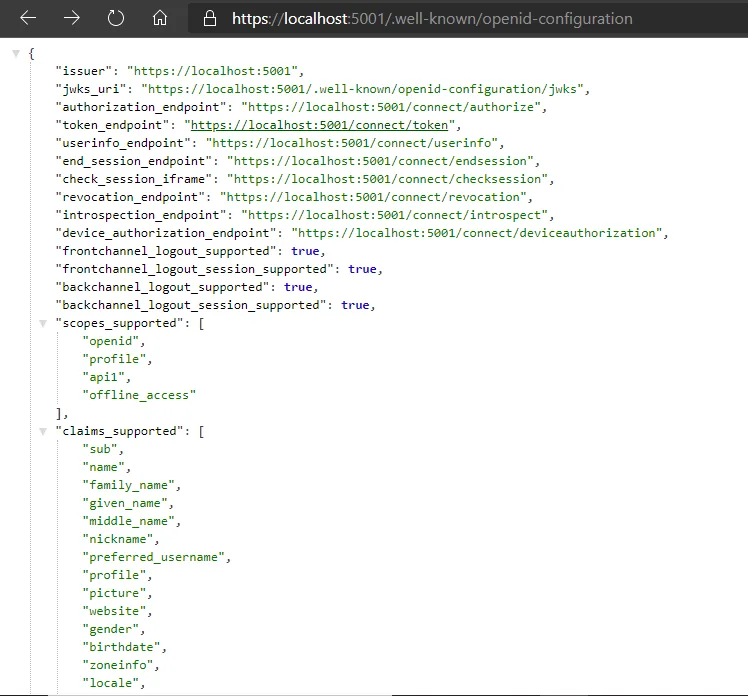Select the "claims_supported" key name
Image resolution: width=748 pixels, height=696 pixels.
[x=119, y=431]
